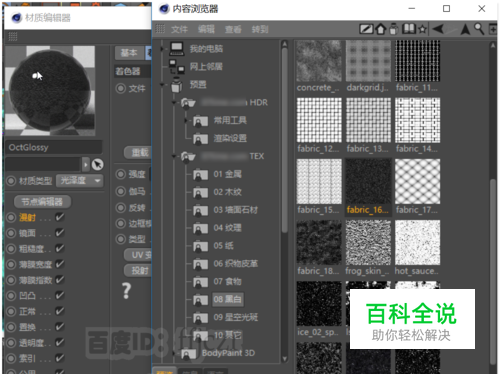Toggle the 透明度 channel checkbox
The height and width of the screenshot is (374, 500).
(x=60, y=342)
